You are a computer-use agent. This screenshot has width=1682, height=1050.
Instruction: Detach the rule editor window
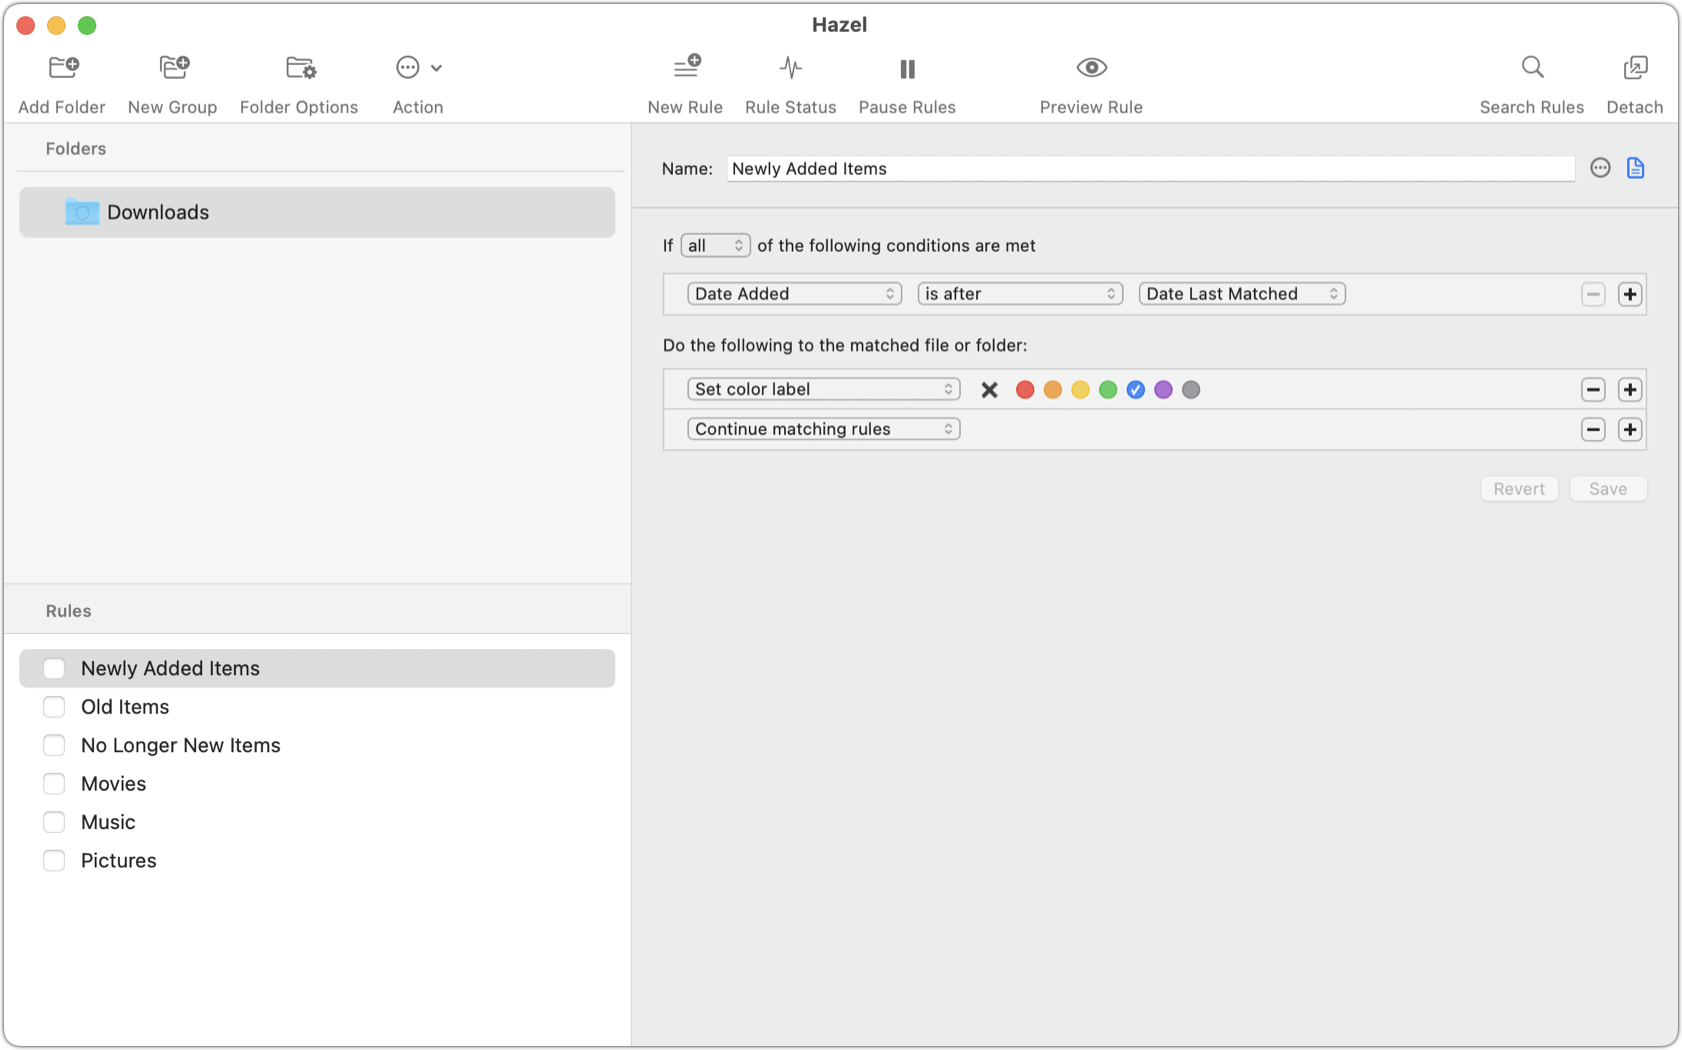coord(1635,68)
